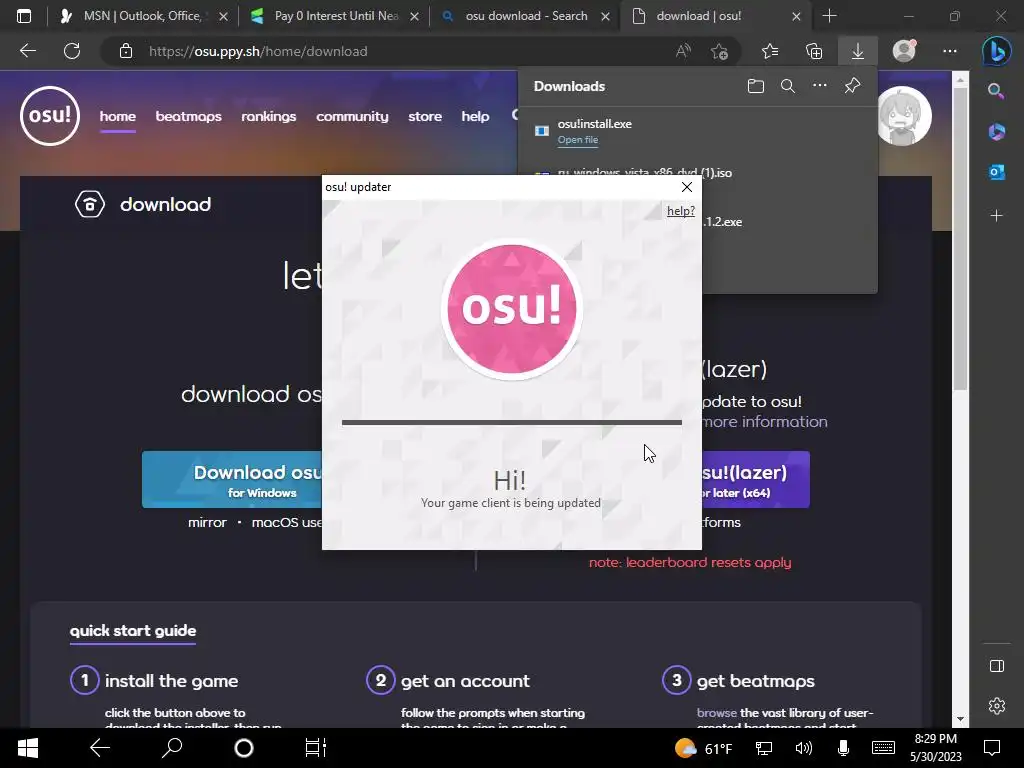Viewport: 1024px width, 768px height.
Task: Close the osu download - Search tab
Action: [x=605, y=16]
